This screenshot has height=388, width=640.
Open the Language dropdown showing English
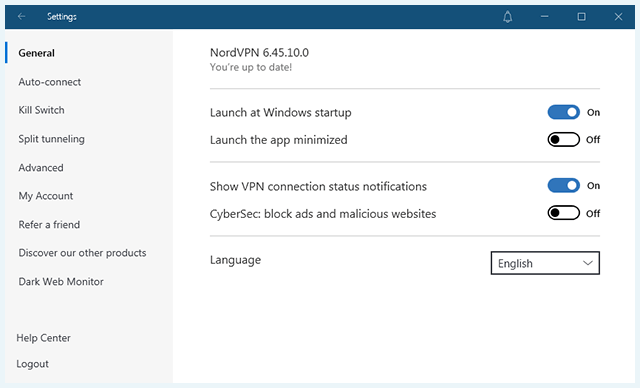click(545, 263)
